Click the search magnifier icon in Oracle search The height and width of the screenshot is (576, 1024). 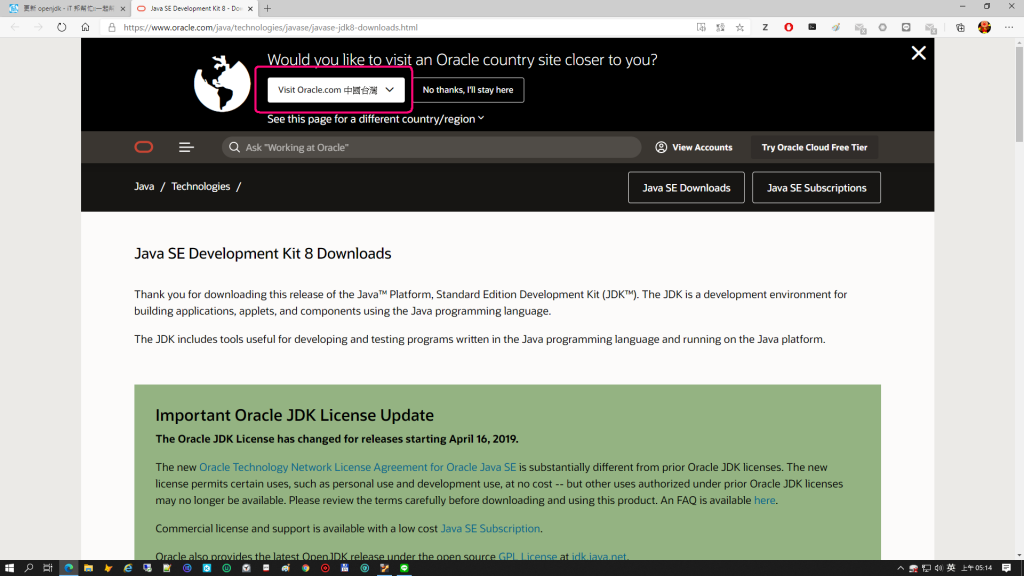point(234,147)
